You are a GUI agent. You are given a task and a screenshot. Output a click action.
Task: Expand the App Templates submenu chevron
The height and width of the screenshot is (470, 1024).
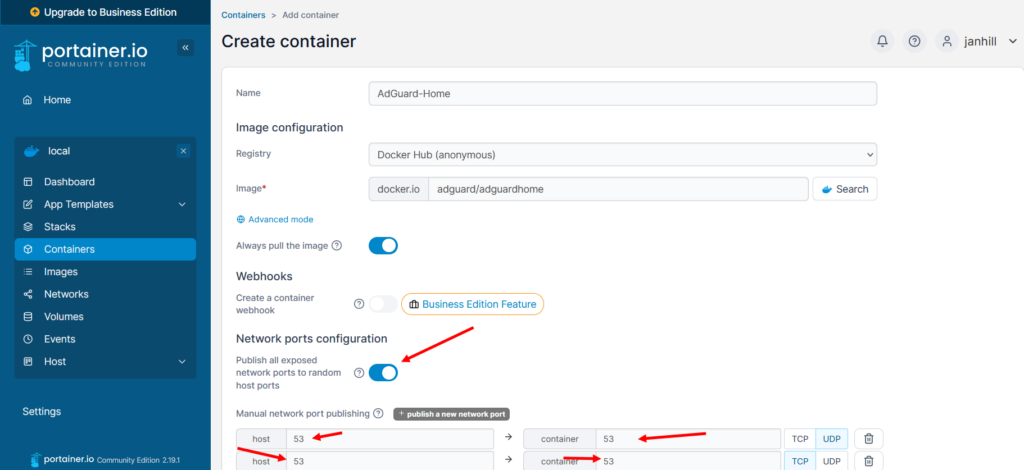tap(182, 204)
